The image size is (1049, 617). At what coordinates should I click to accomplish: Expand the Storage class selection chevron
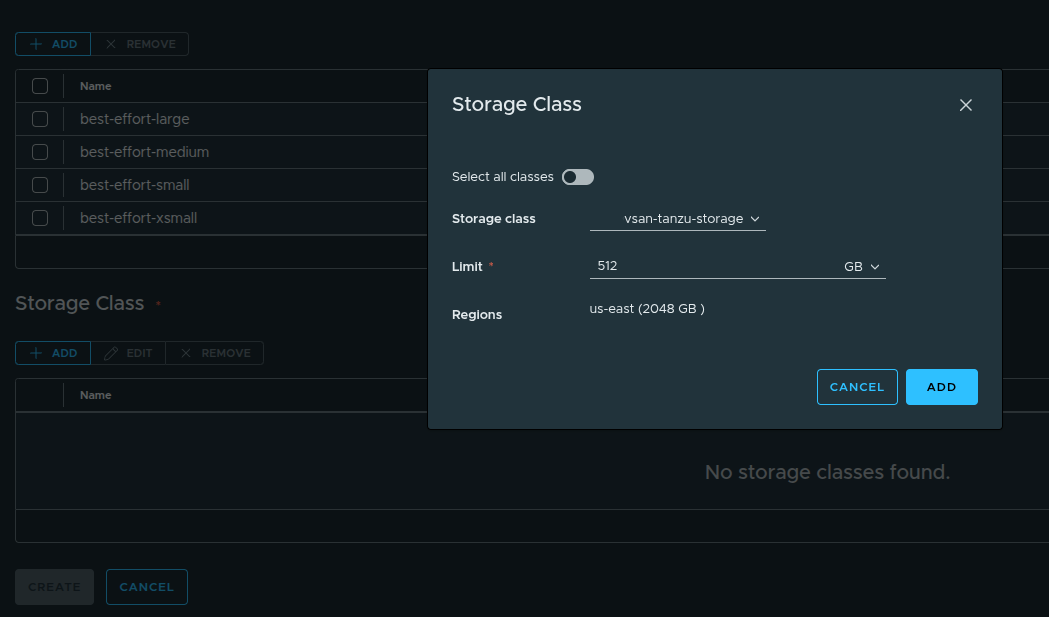756,218
